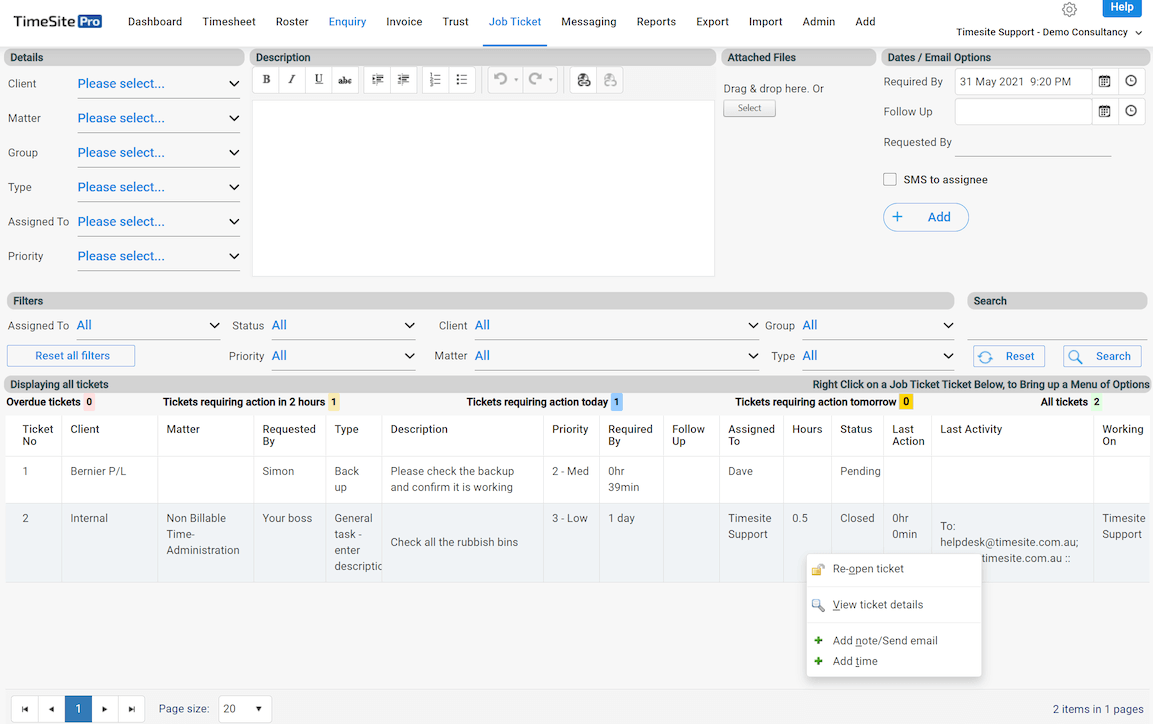Expand the Status filter dropdown
Viewport: 1153px width, 724px height.
[x=343, y=326]
